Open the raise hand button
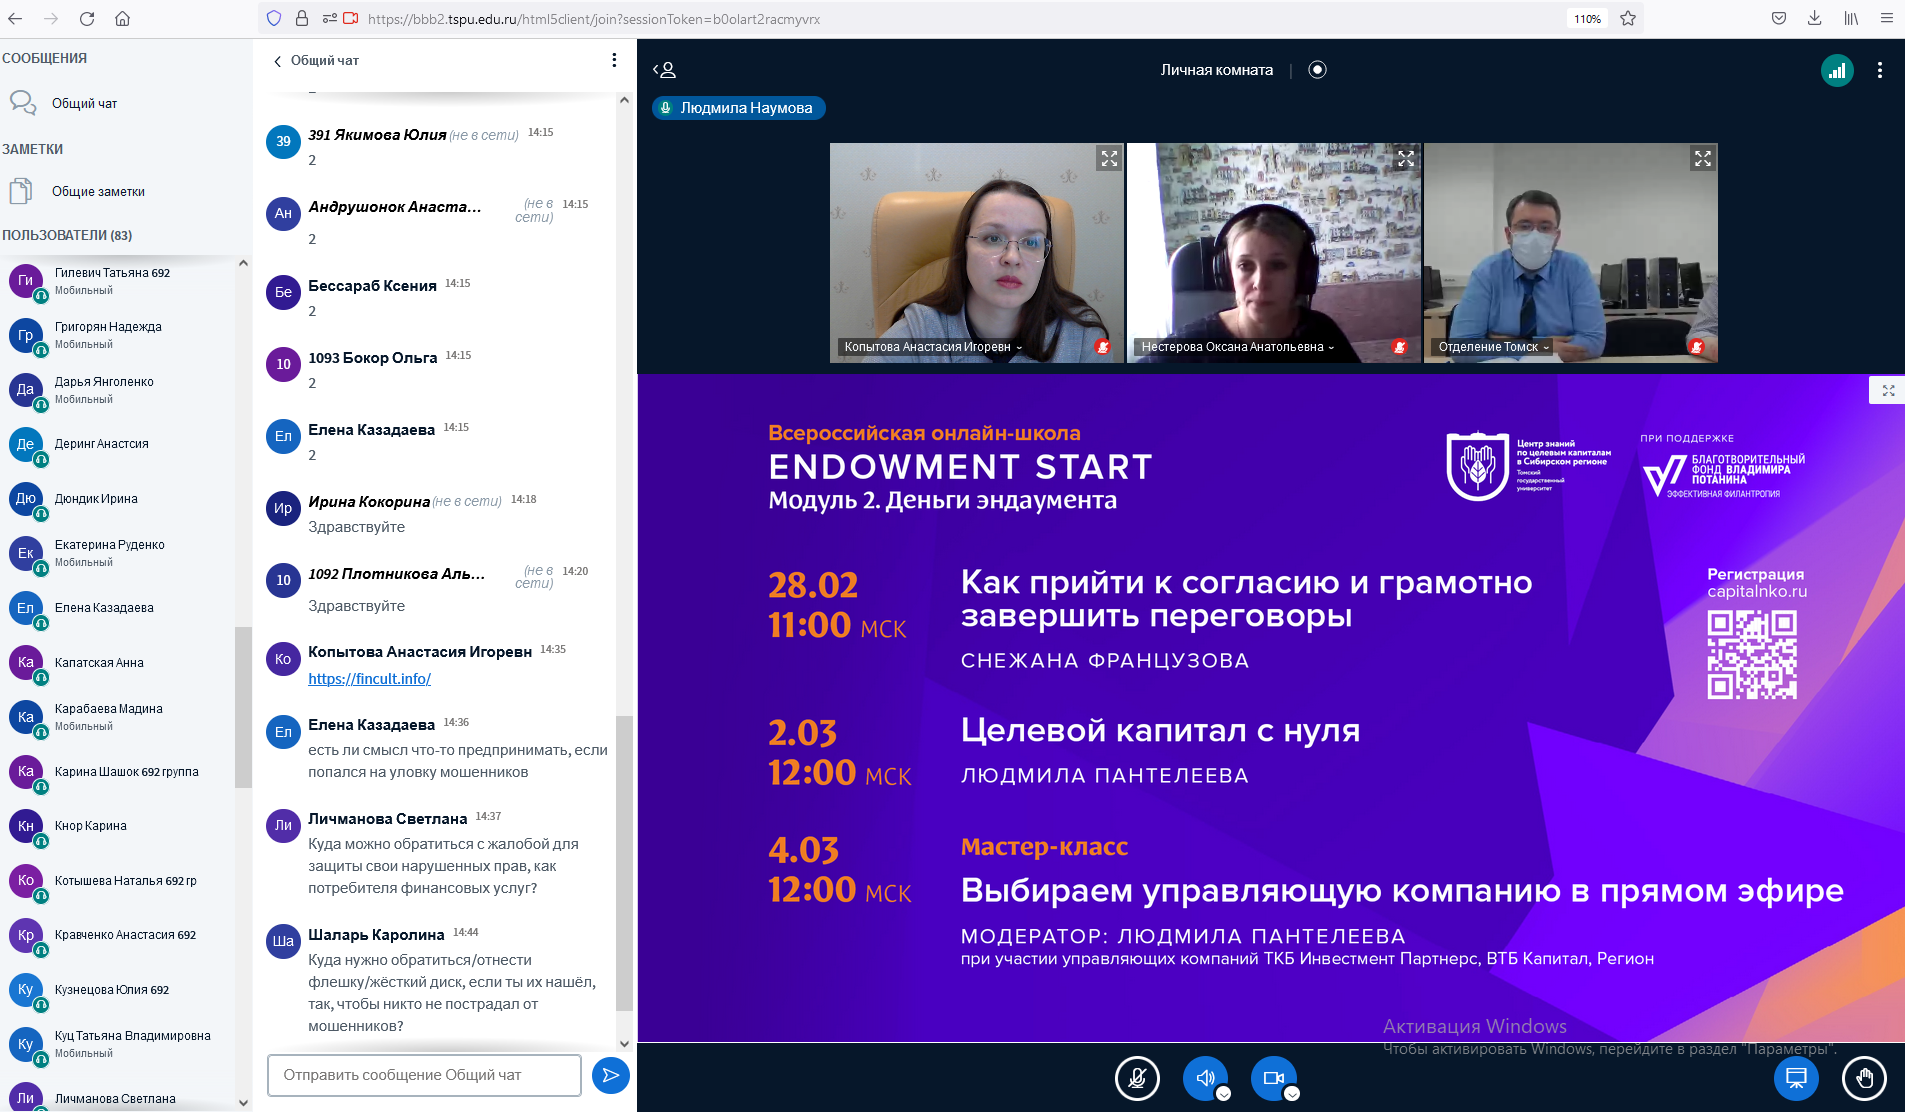 point(1864,1078)
